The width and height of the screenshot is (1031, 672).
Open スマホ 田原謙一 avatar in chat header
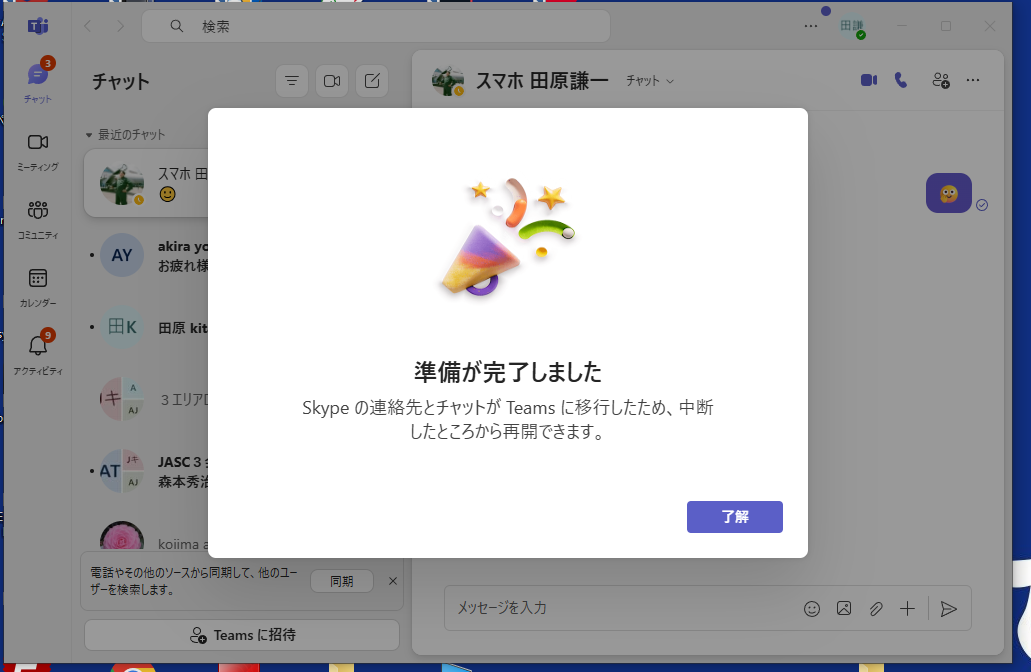coord(448,81)
